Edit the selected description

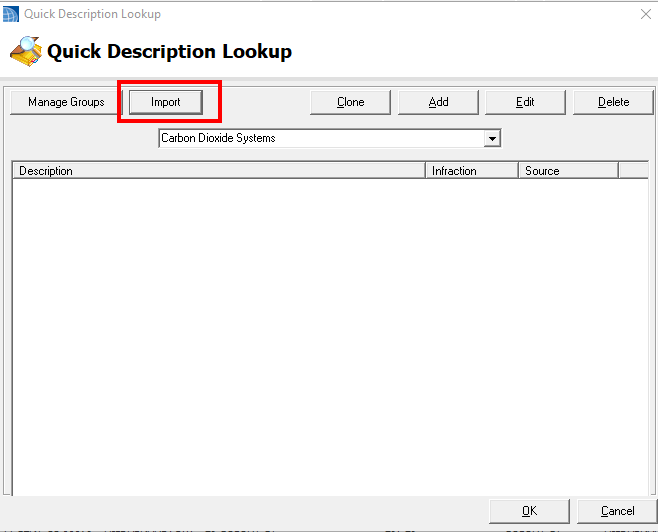pos(525,102)
